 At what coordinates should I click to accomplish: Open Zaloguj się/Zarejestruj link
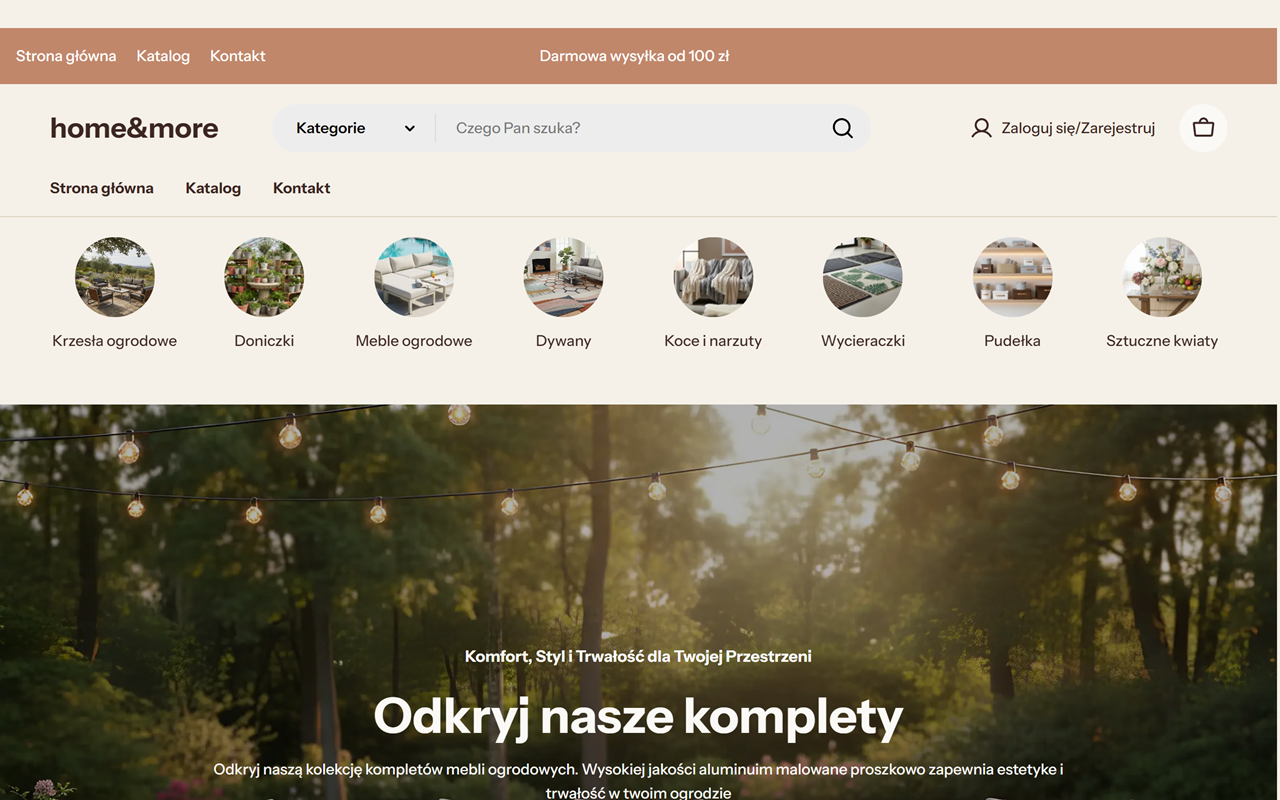point(1078,128)
